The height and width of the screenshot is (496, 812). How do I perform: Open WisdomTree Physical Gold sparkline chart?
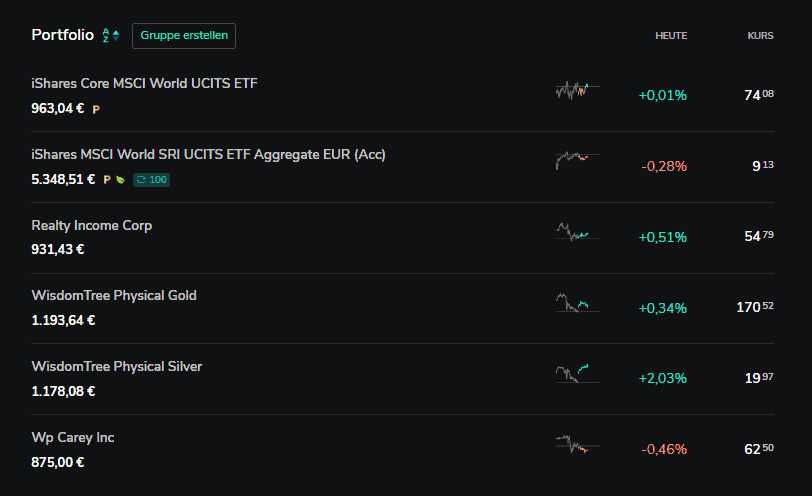pos(577,302)
